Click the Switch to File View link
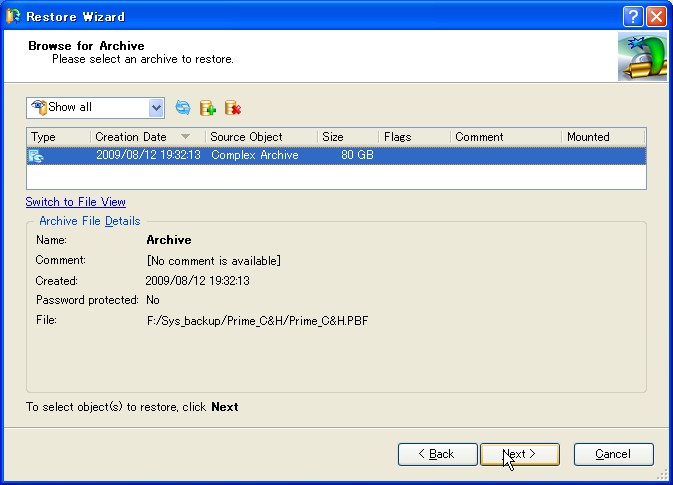The image size is (673, 485). pyautogui.click(x=75, y=202)
